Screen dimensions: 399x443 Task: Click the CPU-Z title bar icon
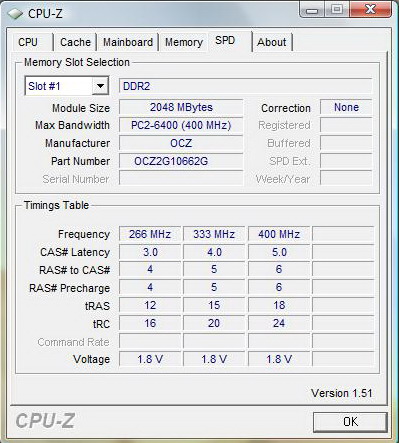click(15, 14)
